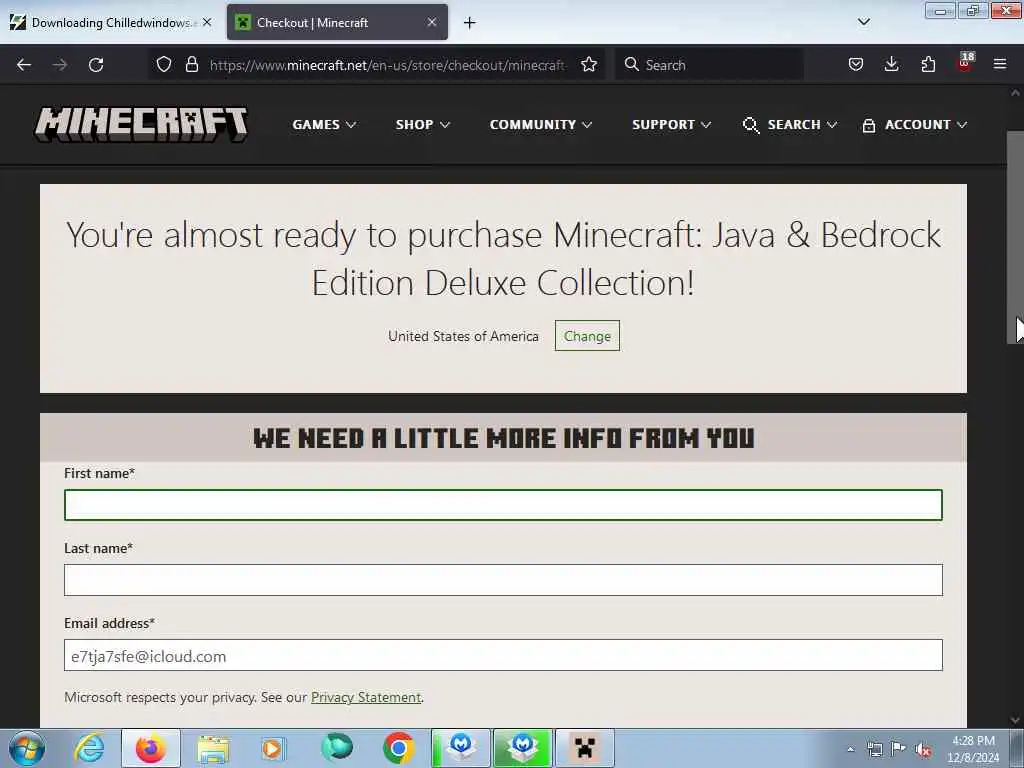Show Firefox downloads panel

tap(891, 64)
